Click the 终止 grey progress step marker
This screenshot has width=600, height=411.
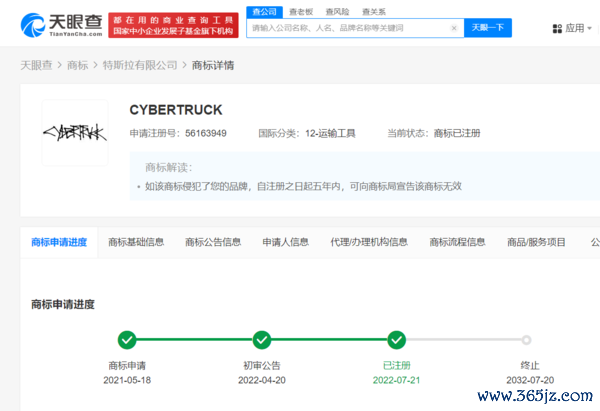(527, 340)
